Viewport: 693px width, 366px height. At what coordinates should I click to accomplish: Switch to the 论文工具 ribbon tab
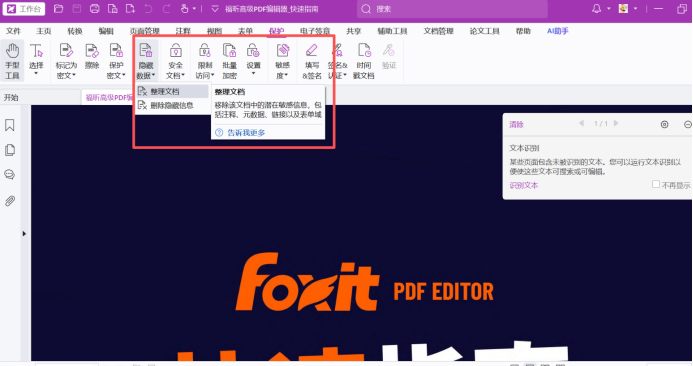point(484,31)
